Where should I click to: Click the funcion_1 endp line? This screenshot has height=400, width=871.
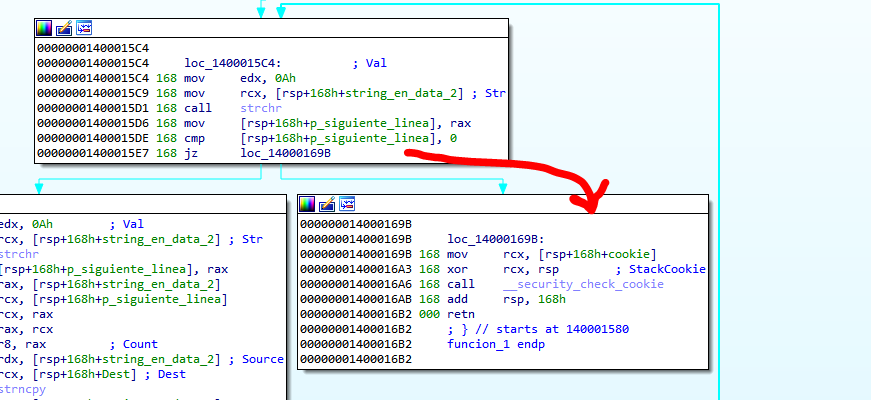[495, 345]
